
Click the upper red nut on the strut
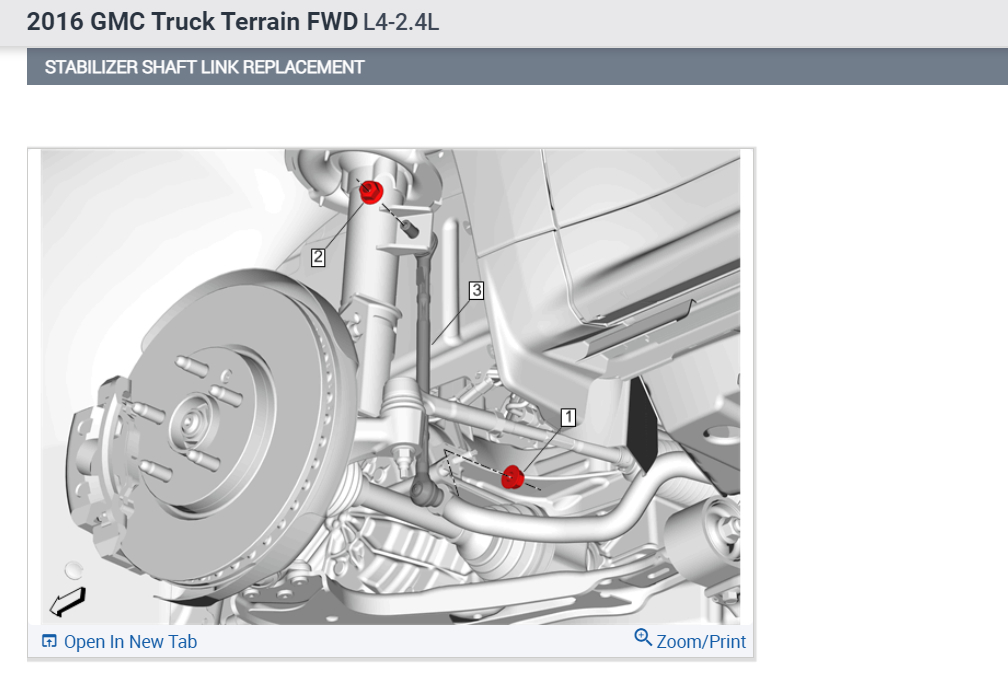(x=371, y=191)
